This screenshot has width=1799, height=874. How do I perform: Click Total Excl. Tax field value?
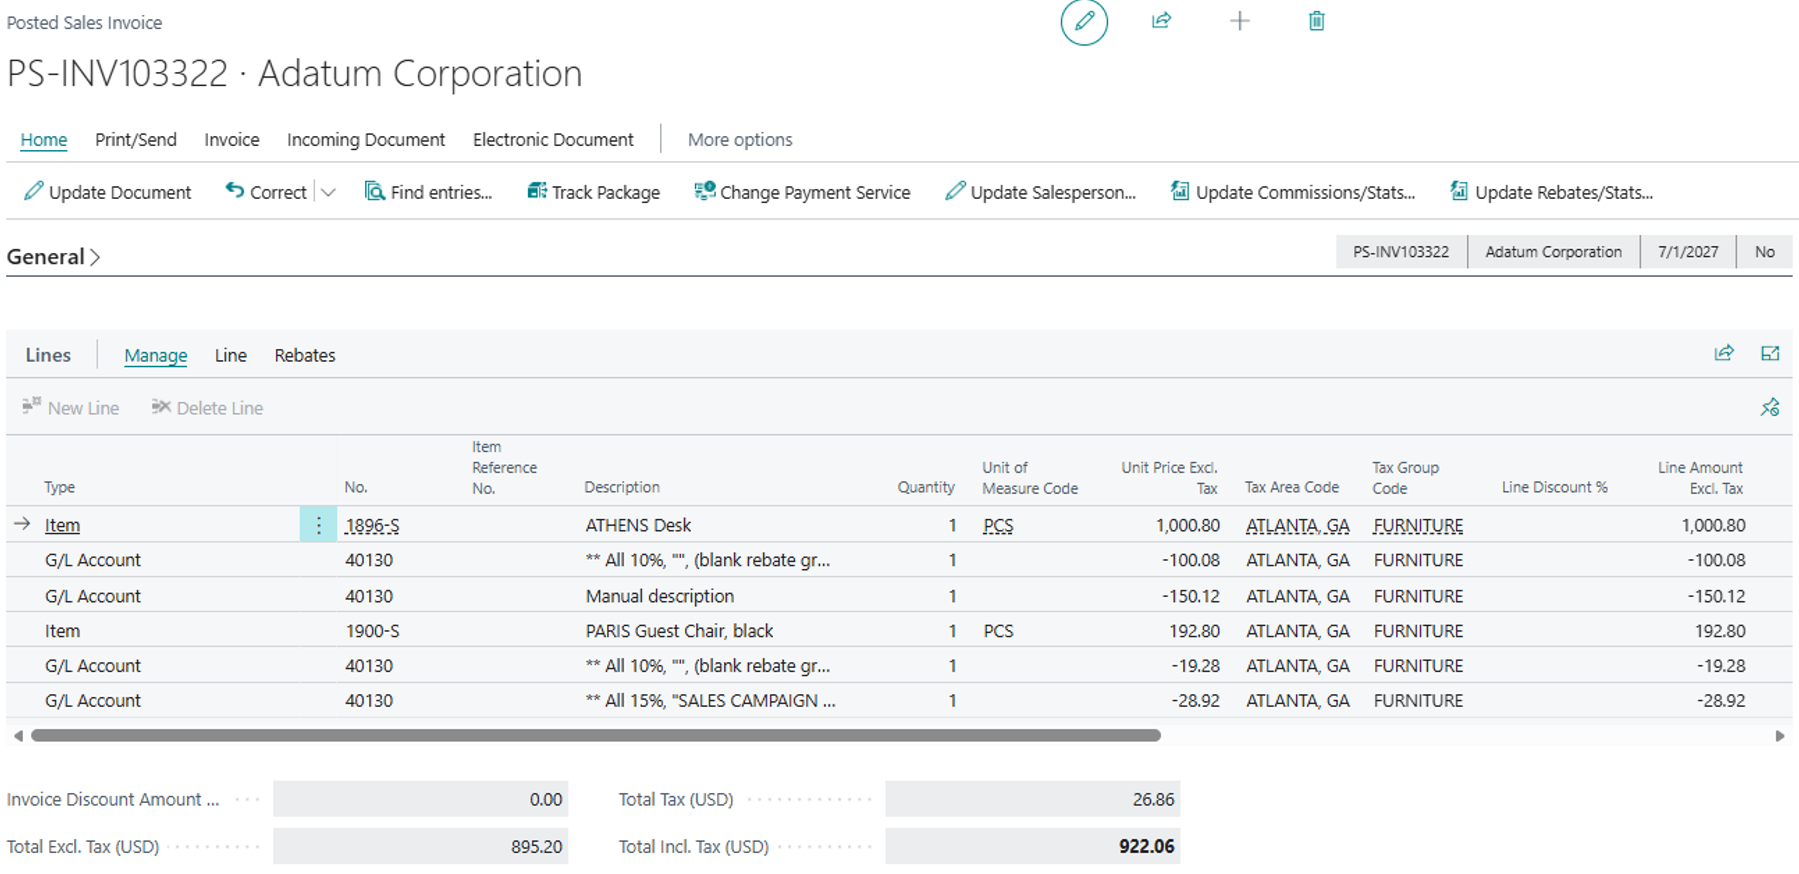pyautogui.click(x=420, y=846)
